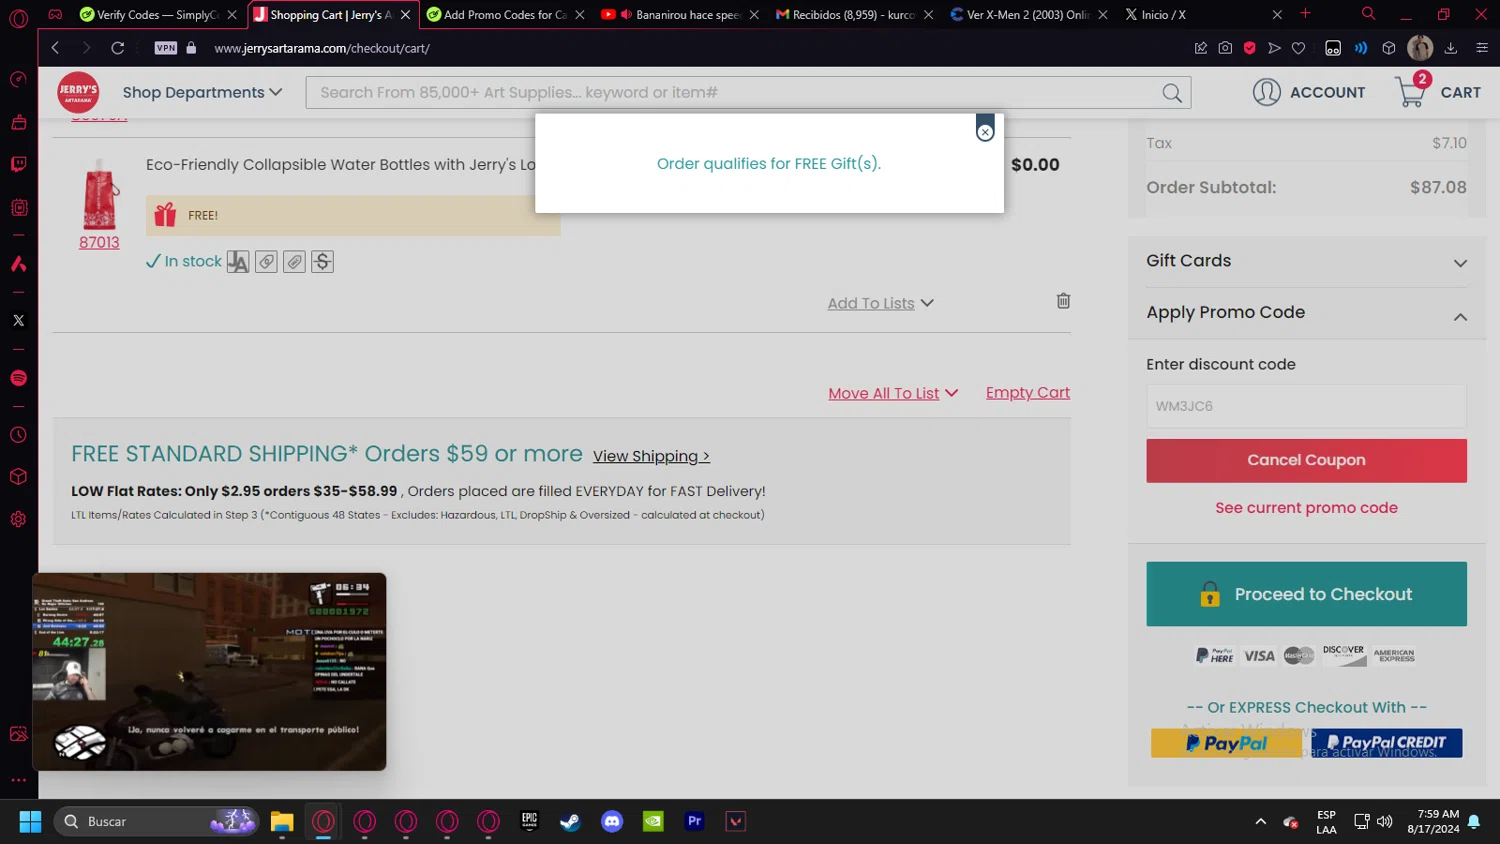Click the discount code input field
Viewport: 1500px width, 844px height.
(x=1306, y=406)
